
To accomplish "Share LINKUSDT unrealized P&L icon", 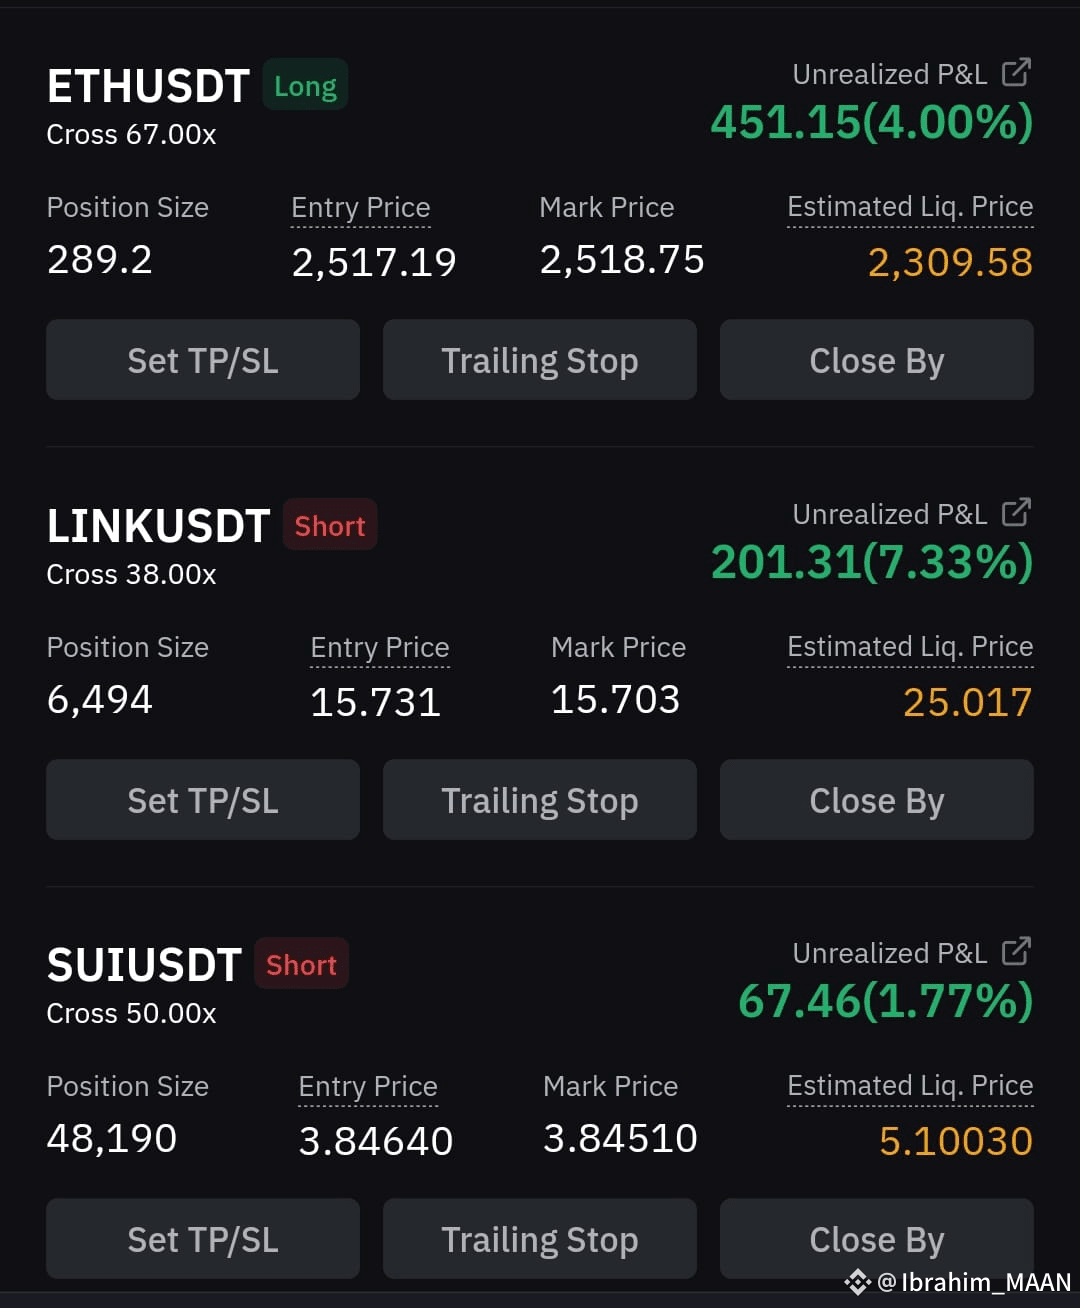I will pos(1016,513).
